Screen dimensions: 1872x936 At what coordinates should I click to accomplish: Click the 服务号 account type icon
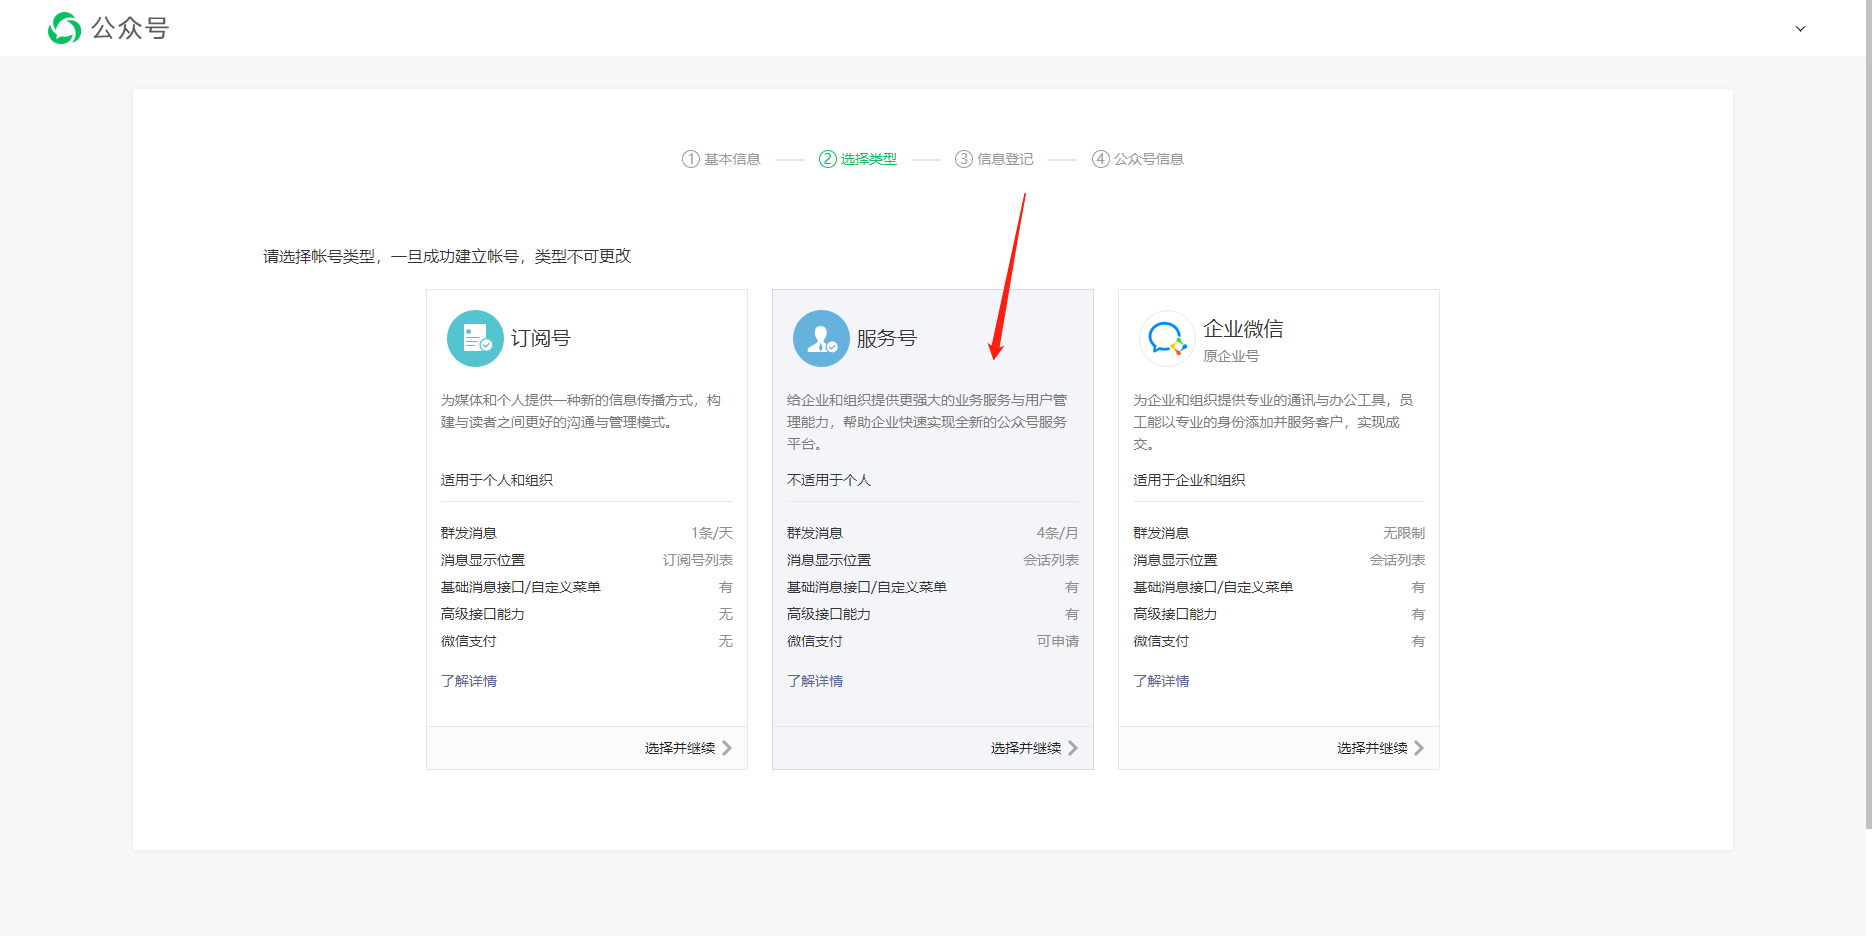[x=821, y=338]
